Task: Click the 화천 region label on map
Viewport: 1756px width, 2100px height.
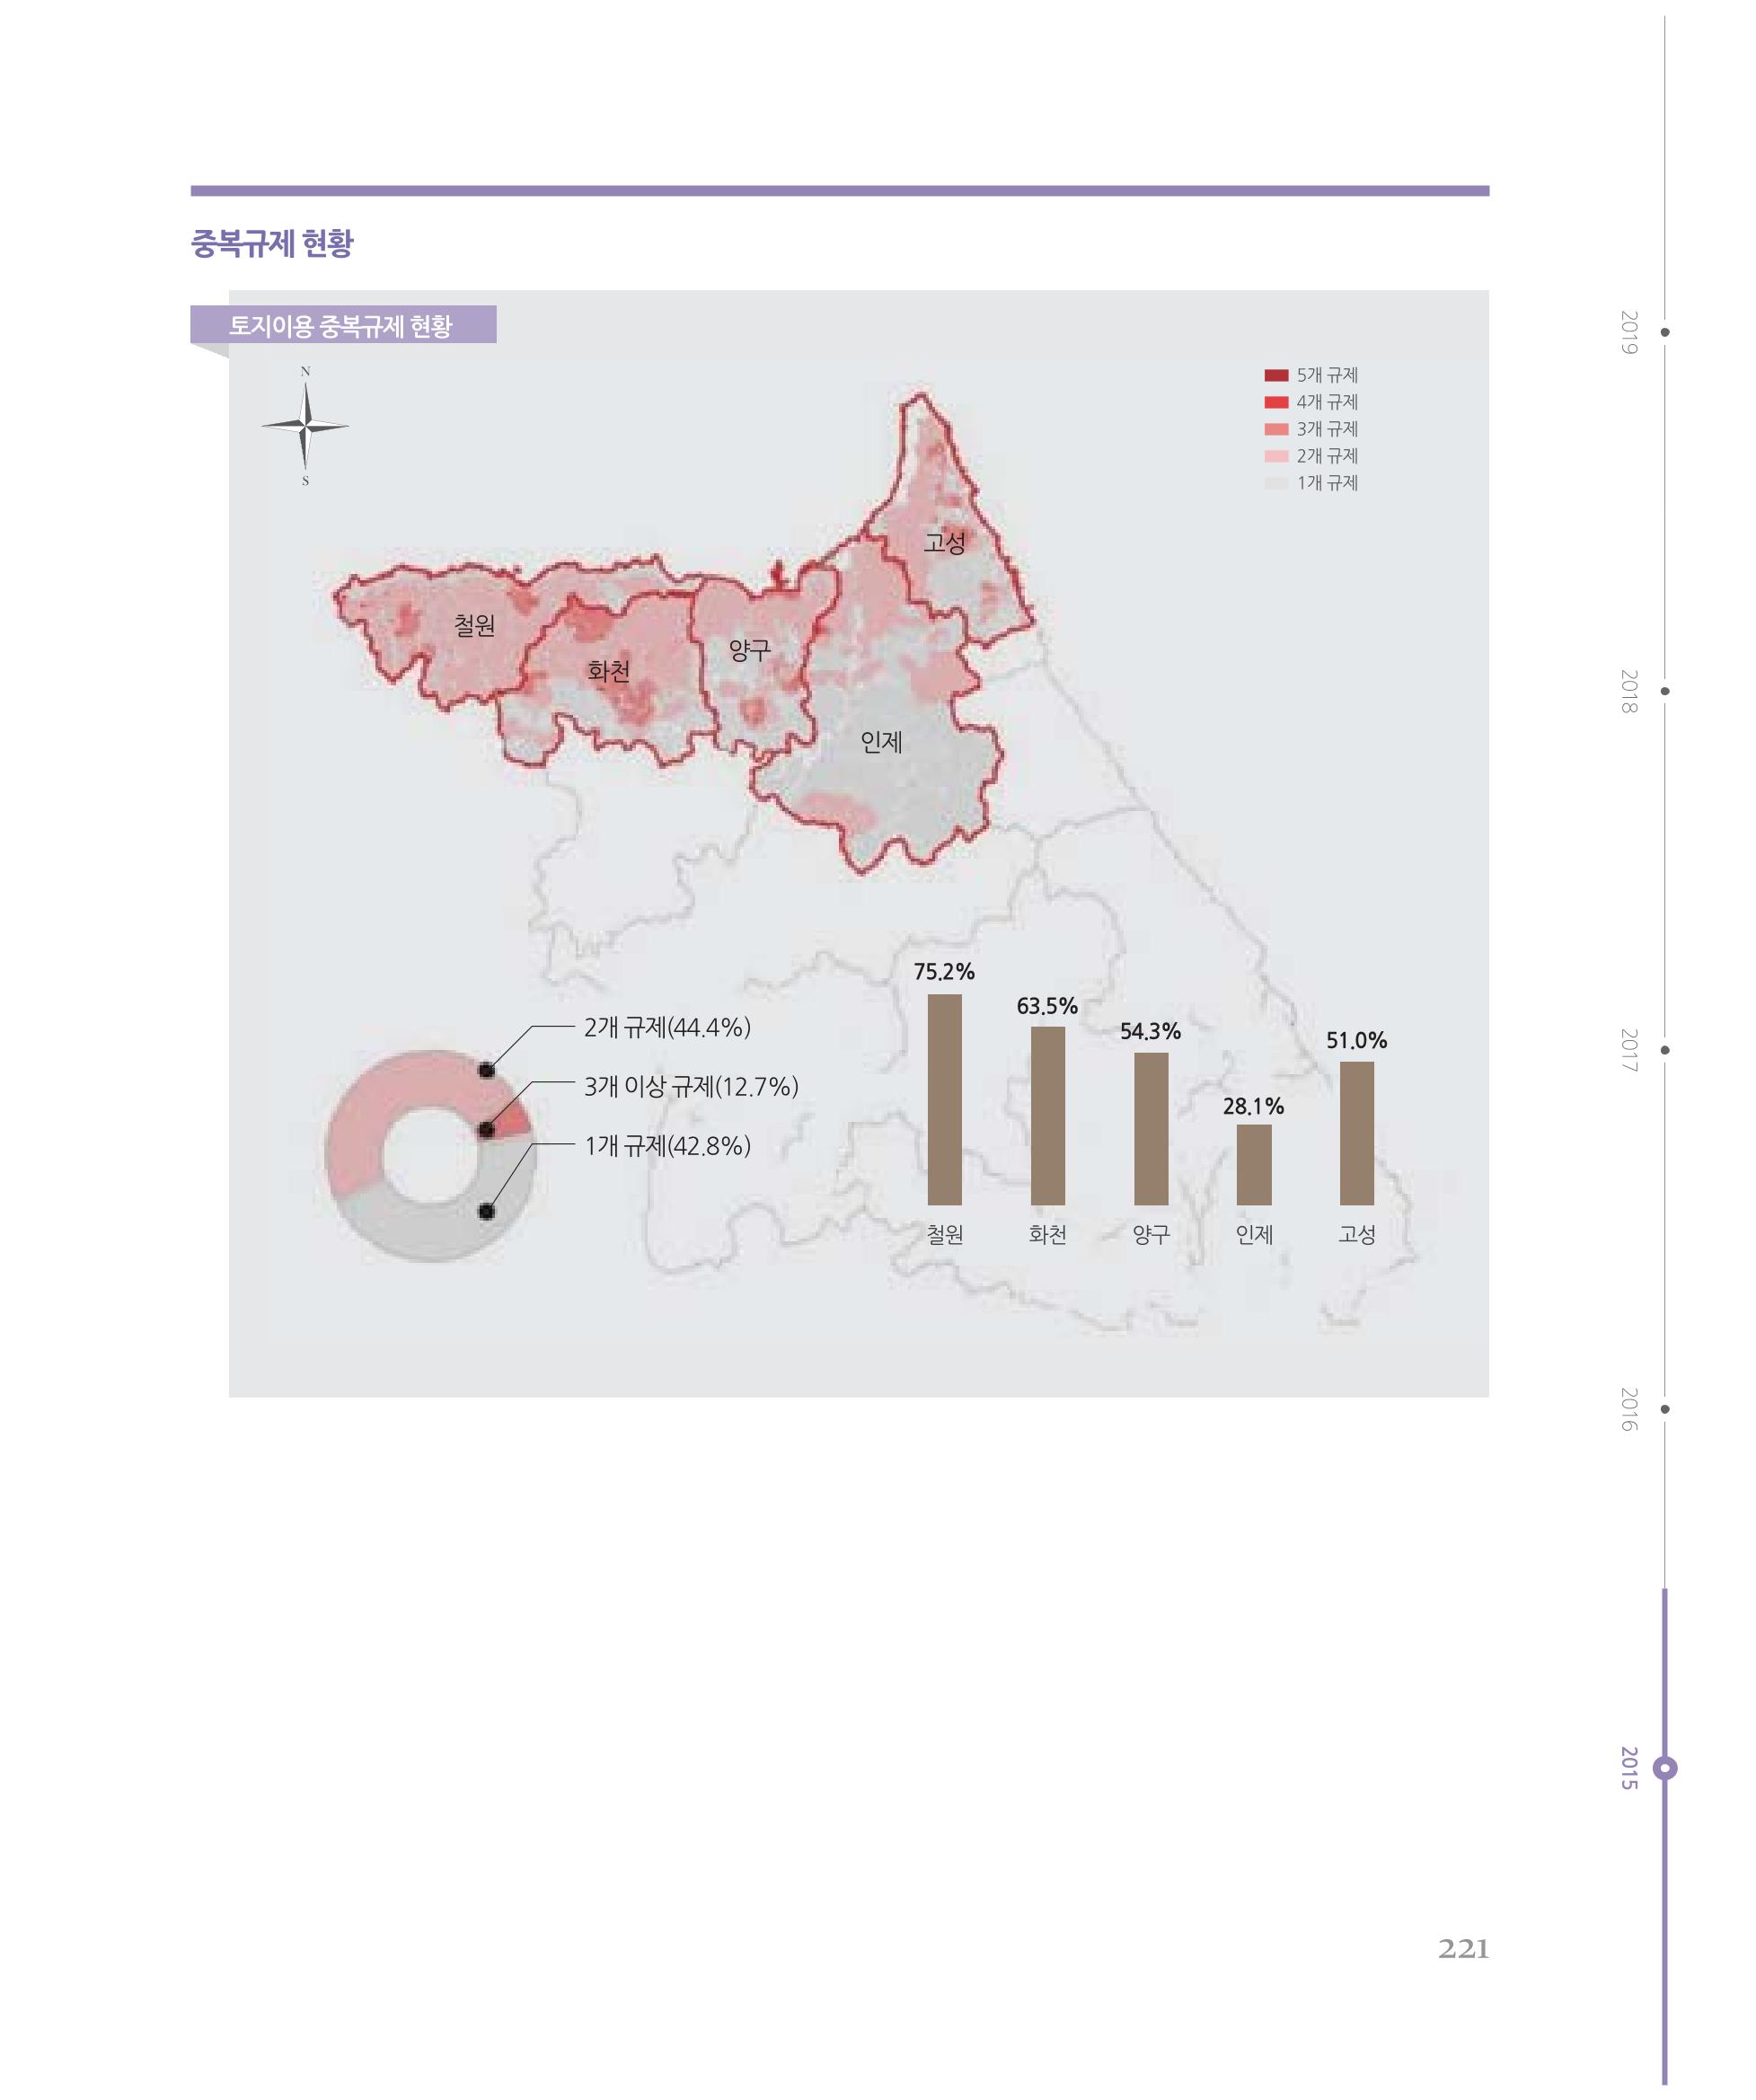Action: pos(608,671)
